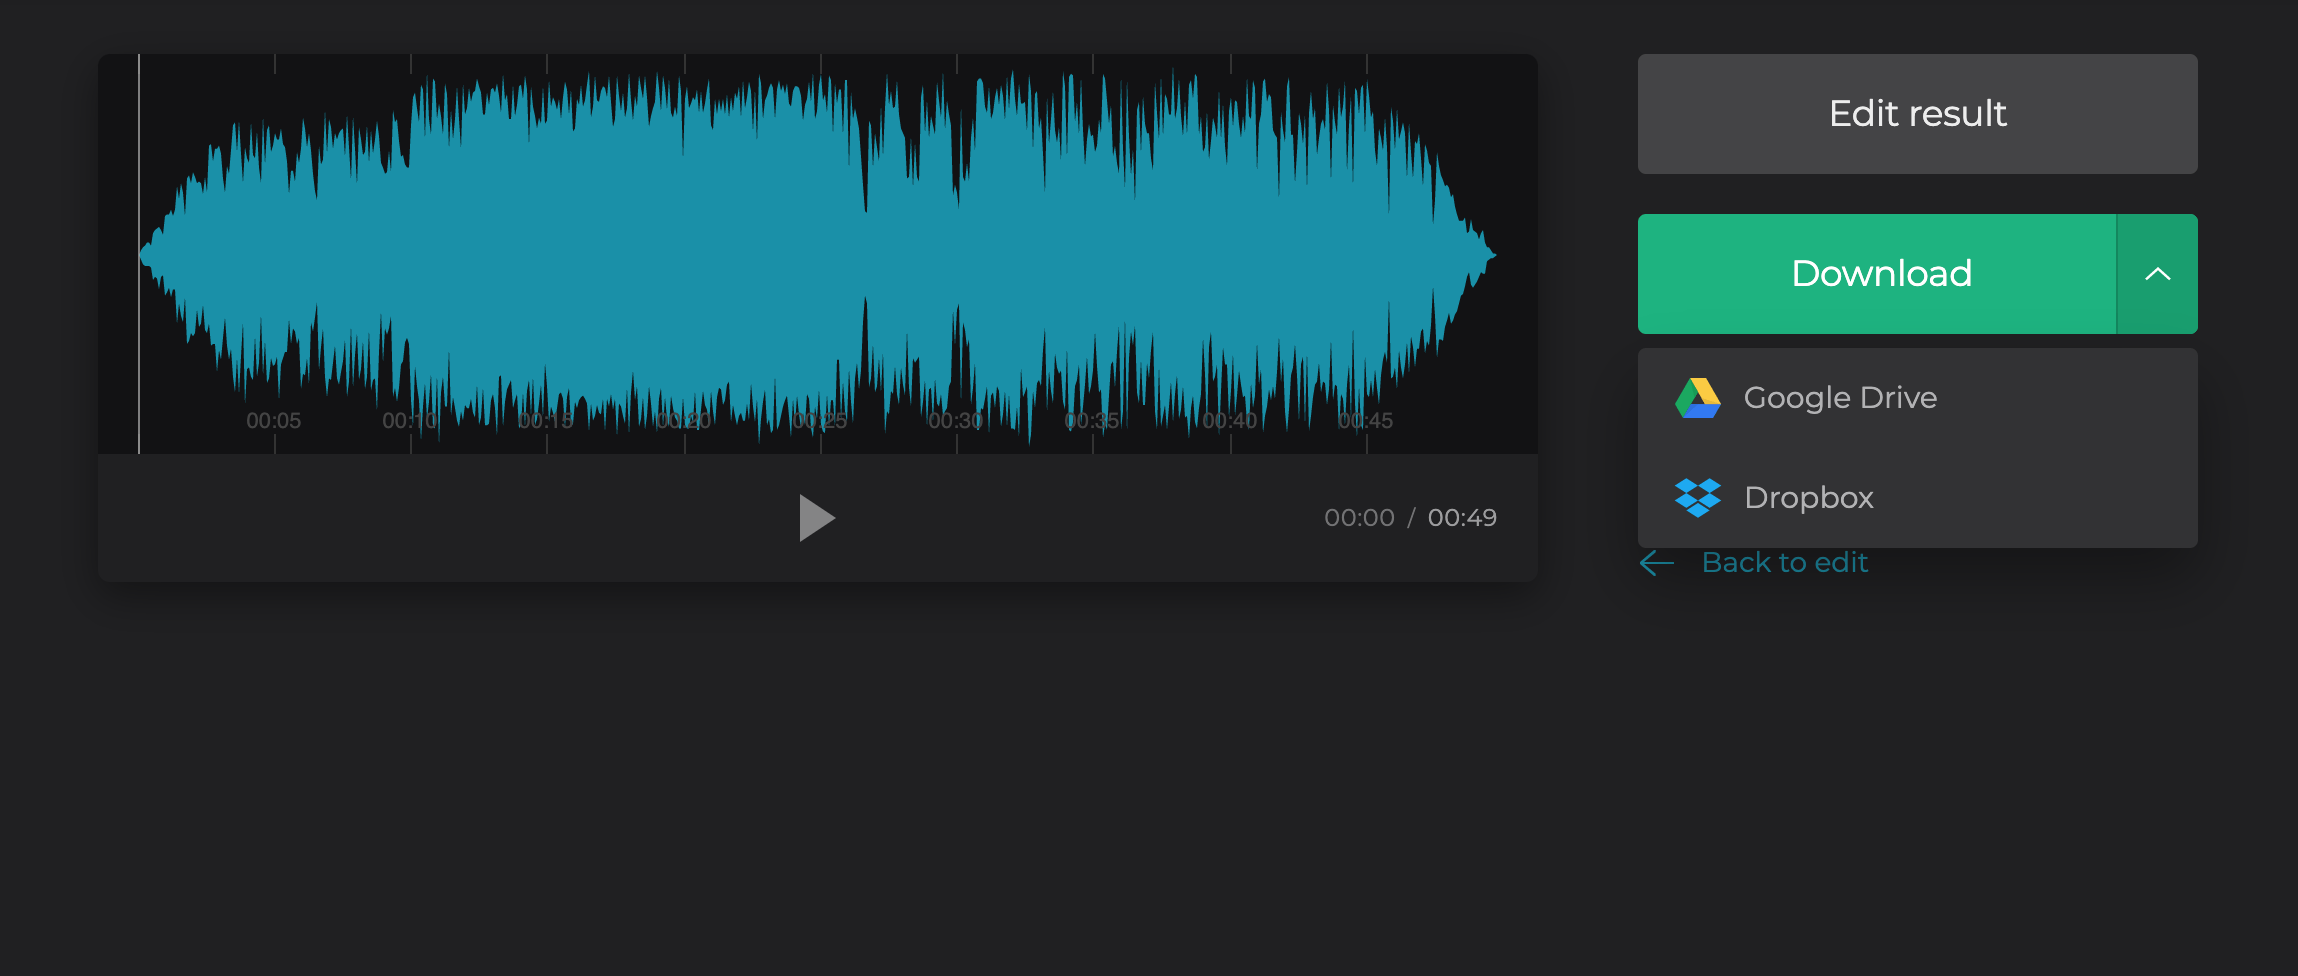The height and width of the screenshot is (976, 2298).
Task: Click the 00:45 timeline label
Action: (x=1367, y=420)
